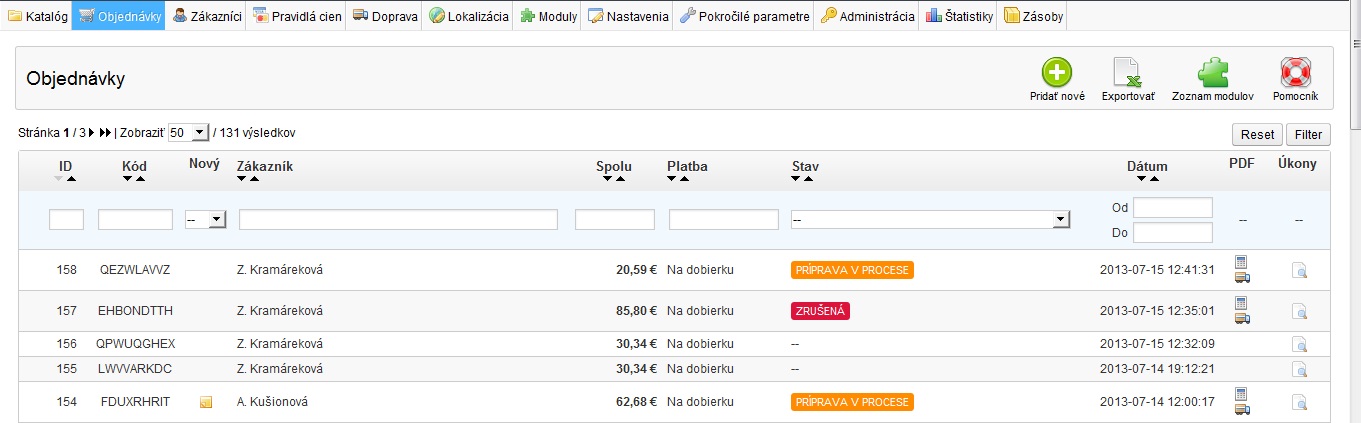The width and height of the screenshot is (1361, 423).
Task: View details of order 158
Action: [1299, 270]
